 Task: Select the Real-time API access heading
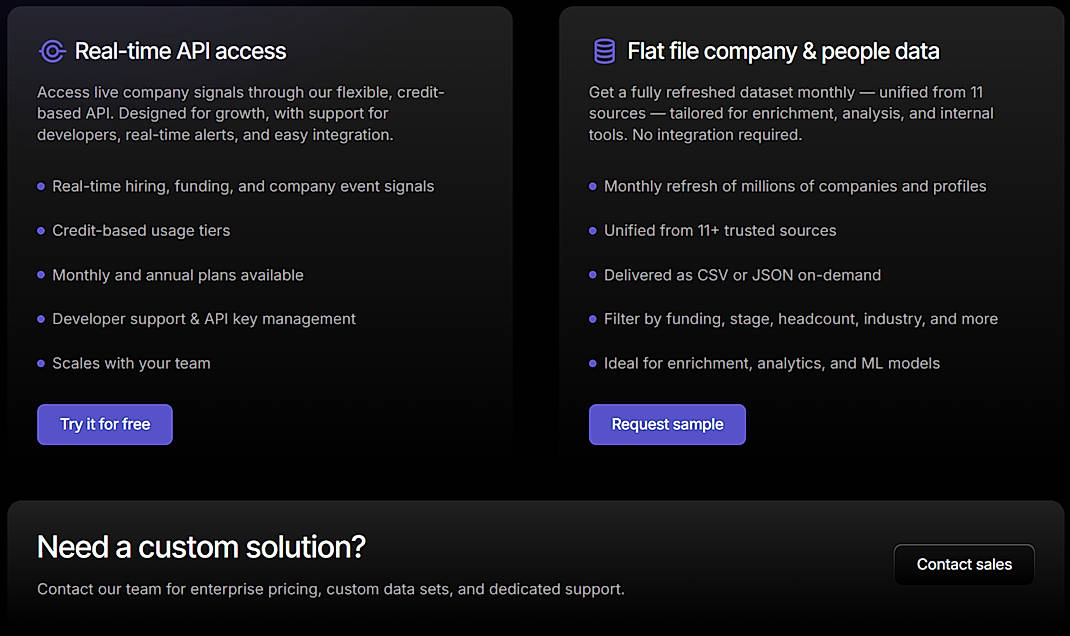pyautogui.click(x=180, y=51)
